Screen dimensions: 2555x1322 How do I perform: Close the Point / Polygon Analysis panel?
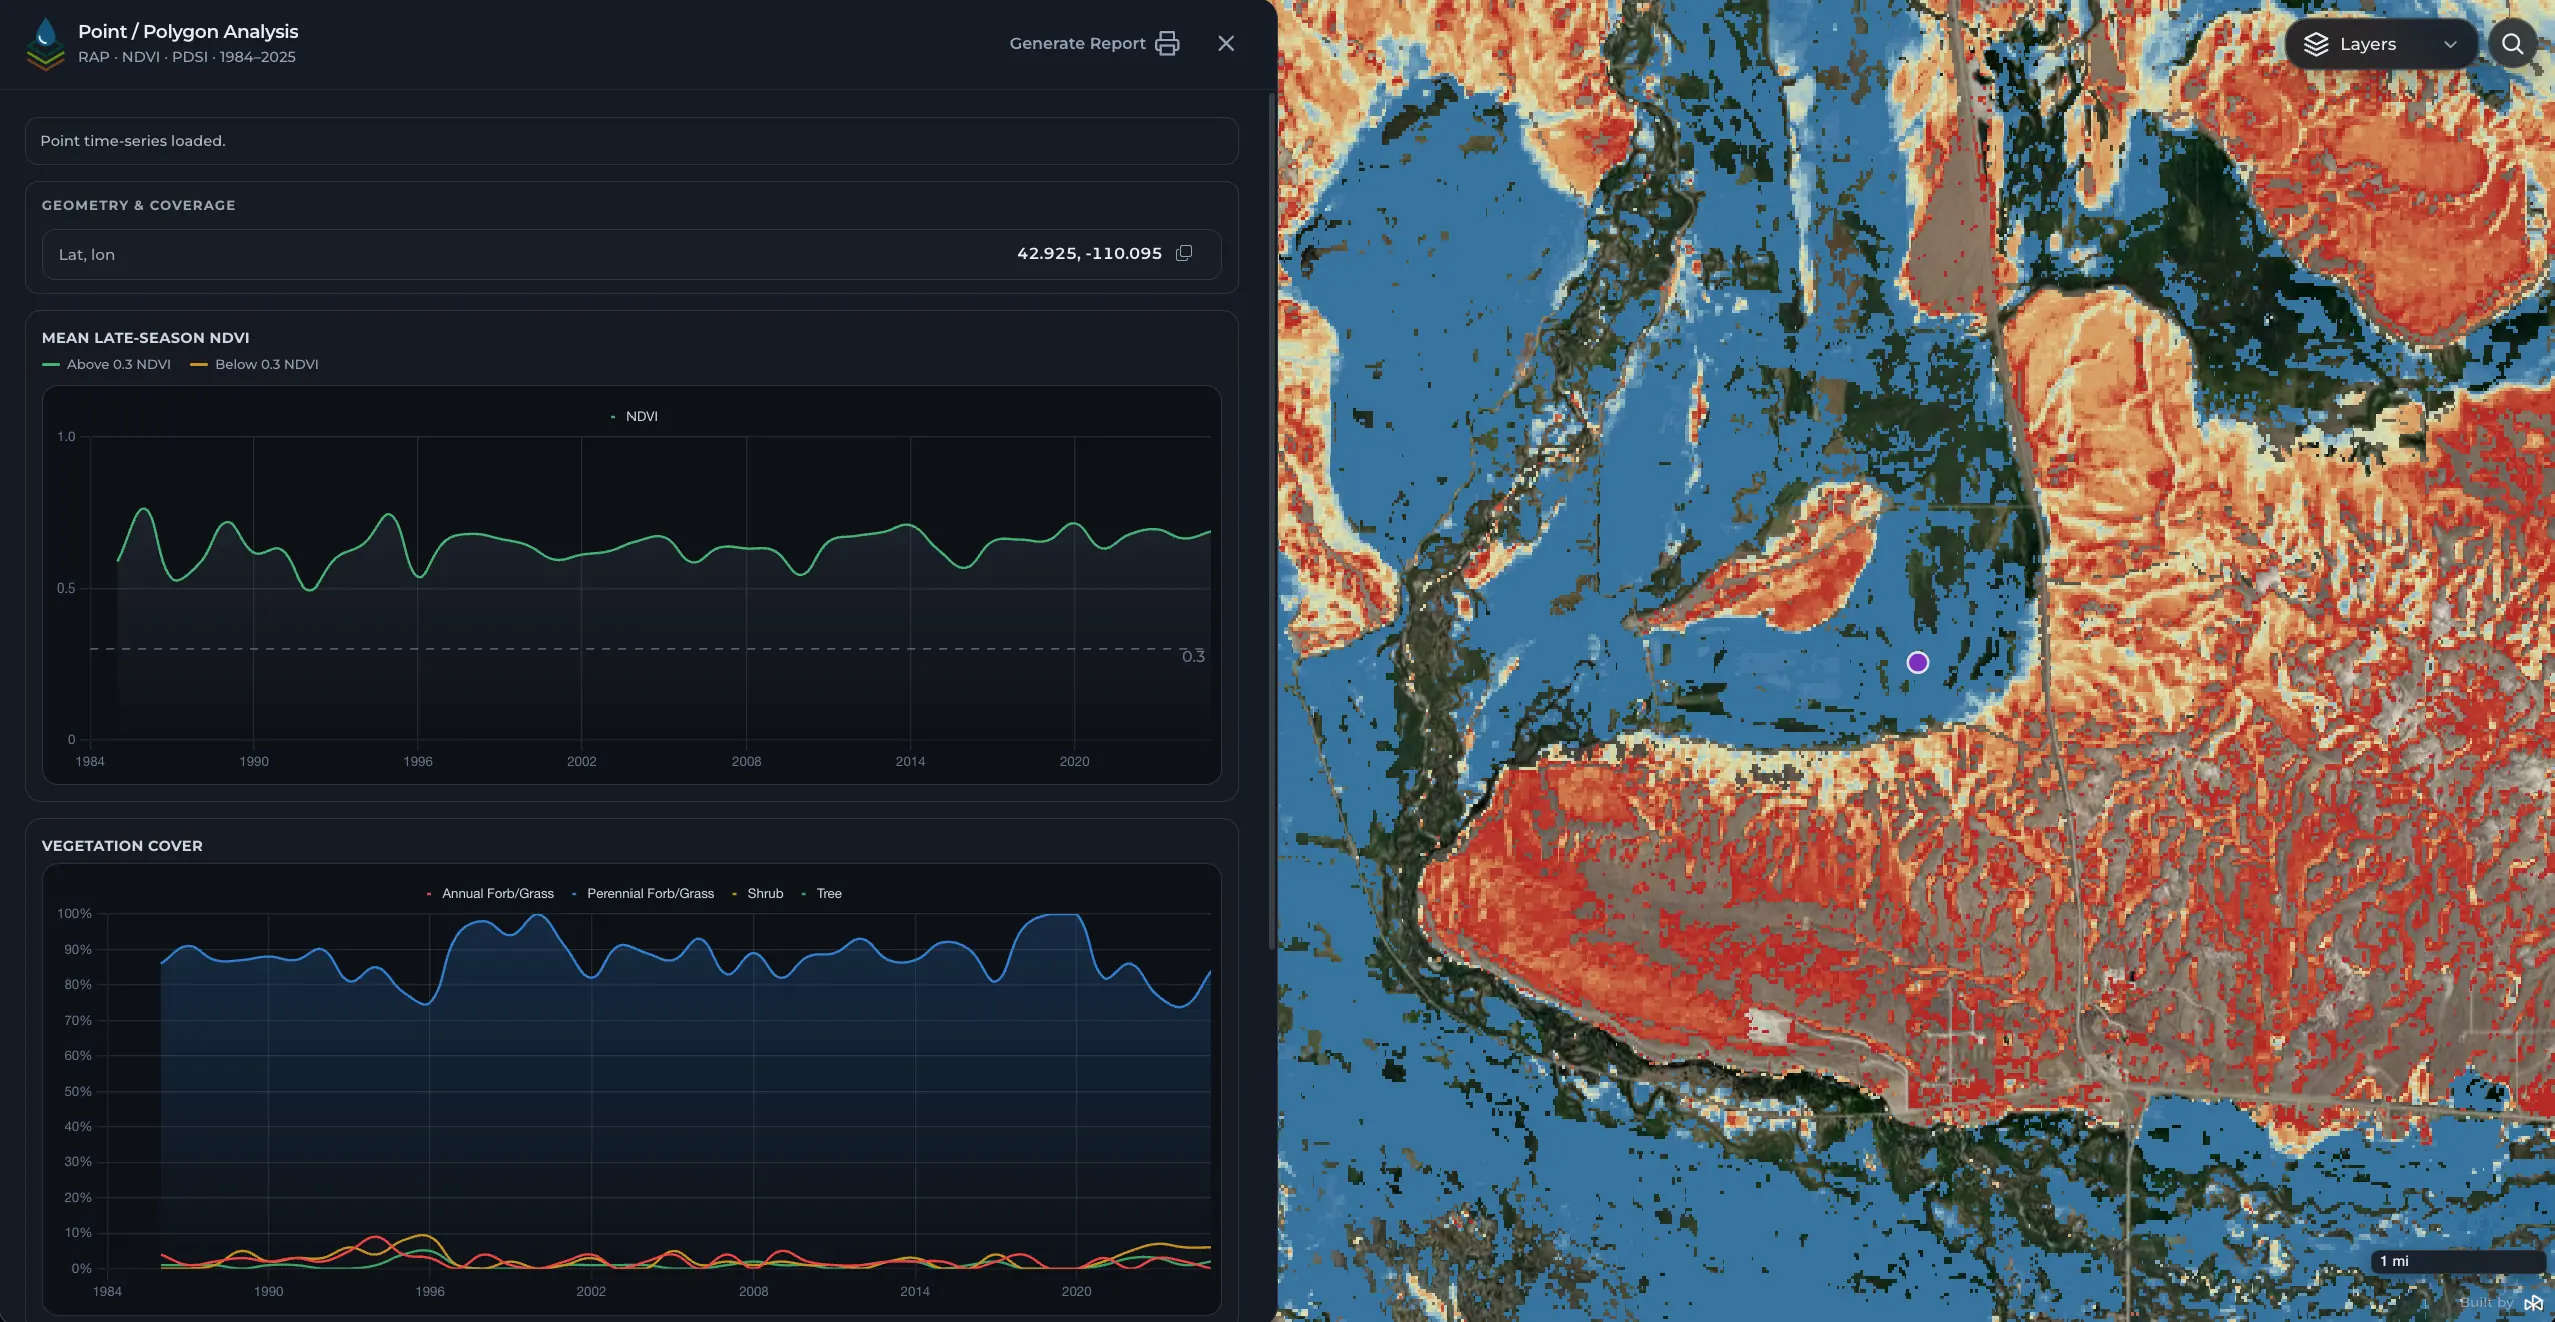[1226, 43]
